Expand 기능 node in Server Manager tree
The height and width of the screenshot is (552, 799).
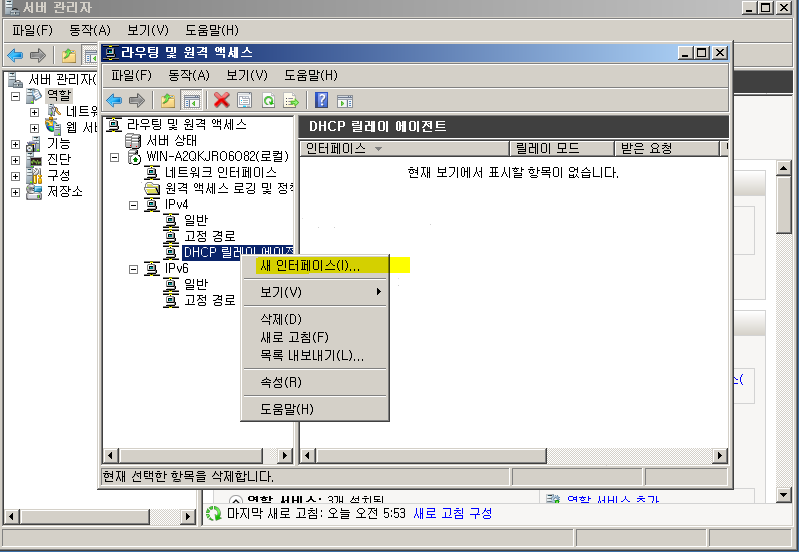16,144
